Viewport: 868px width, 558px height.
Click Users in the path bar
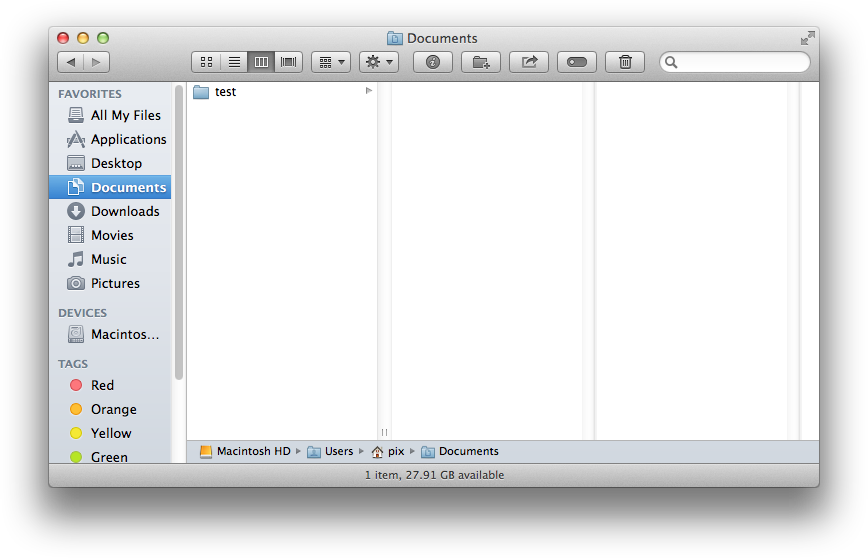pos(338,452)
